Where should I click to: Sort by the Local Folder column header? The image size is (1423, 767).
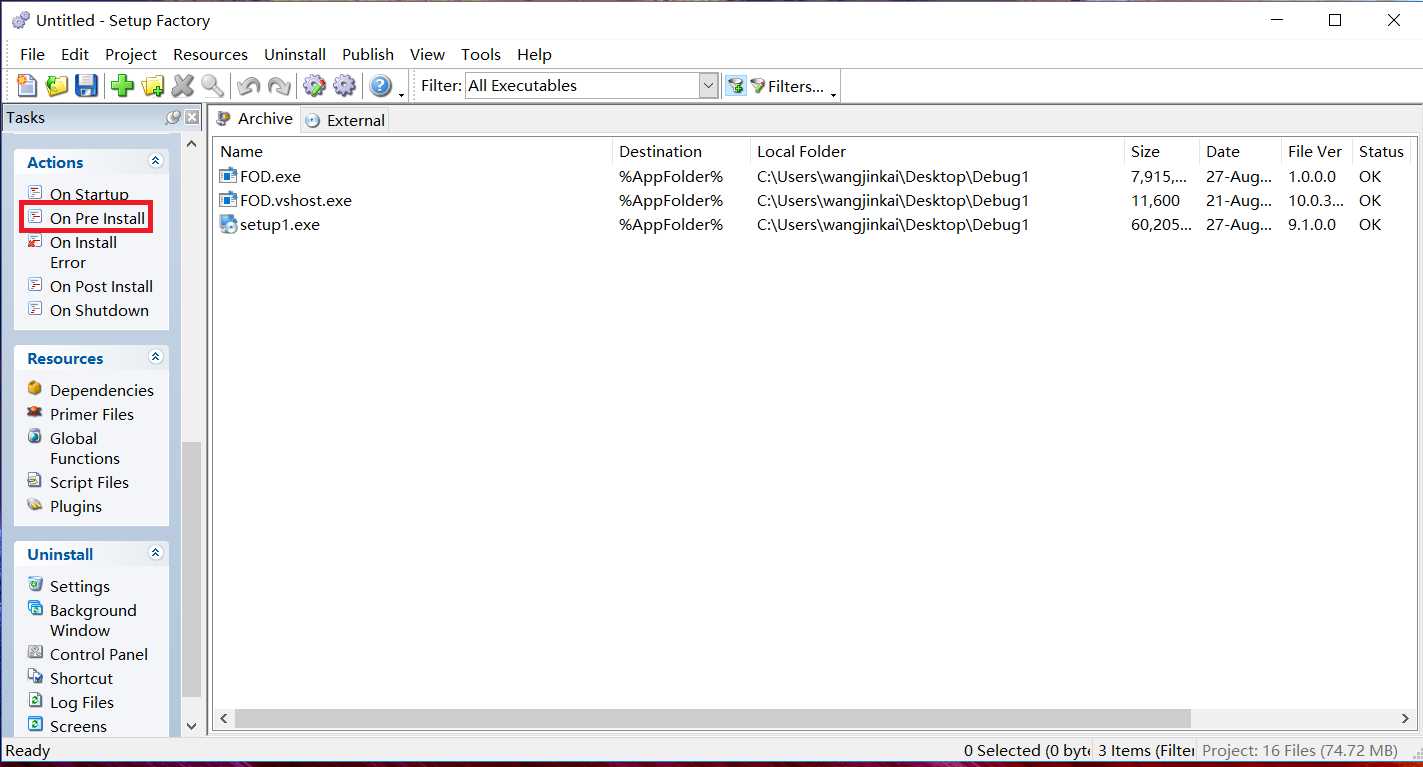937,151
